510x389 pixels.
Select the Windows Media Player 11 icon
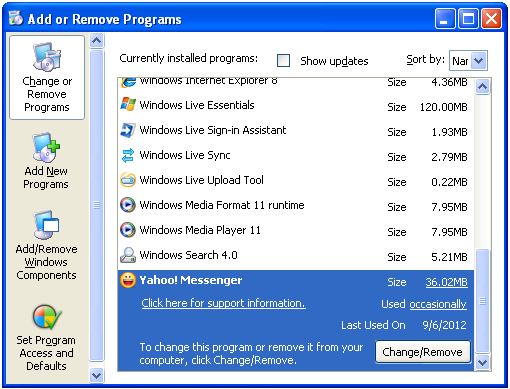(128, 230)
